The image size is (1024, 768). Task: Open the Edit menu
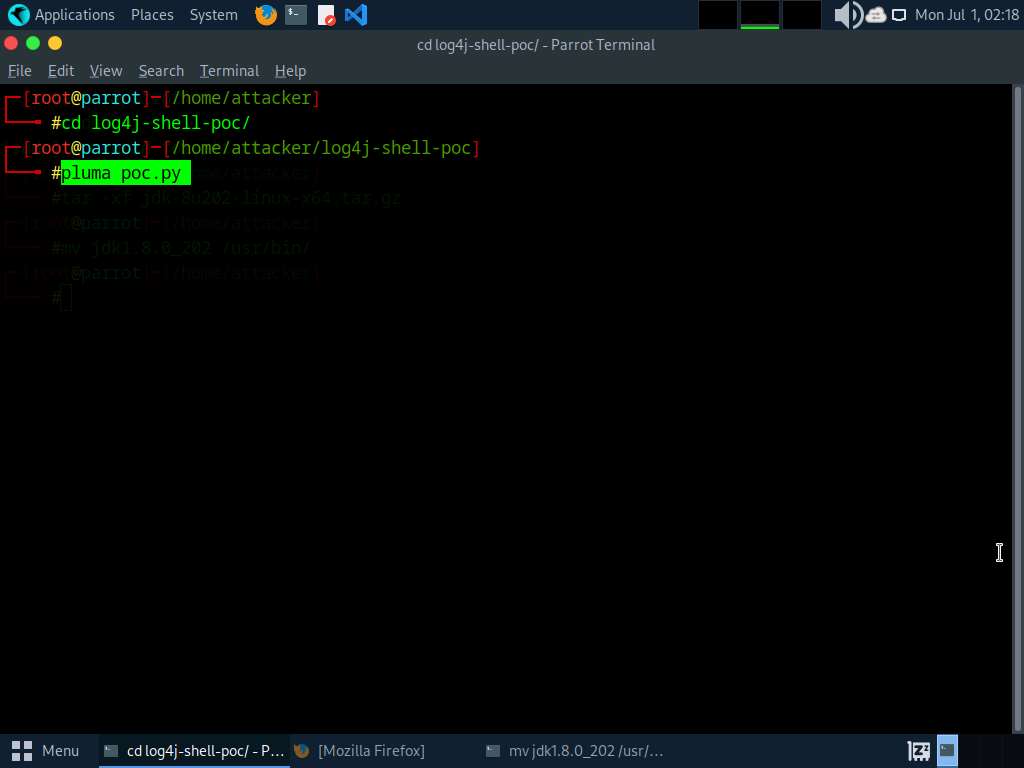click(61, 71)
